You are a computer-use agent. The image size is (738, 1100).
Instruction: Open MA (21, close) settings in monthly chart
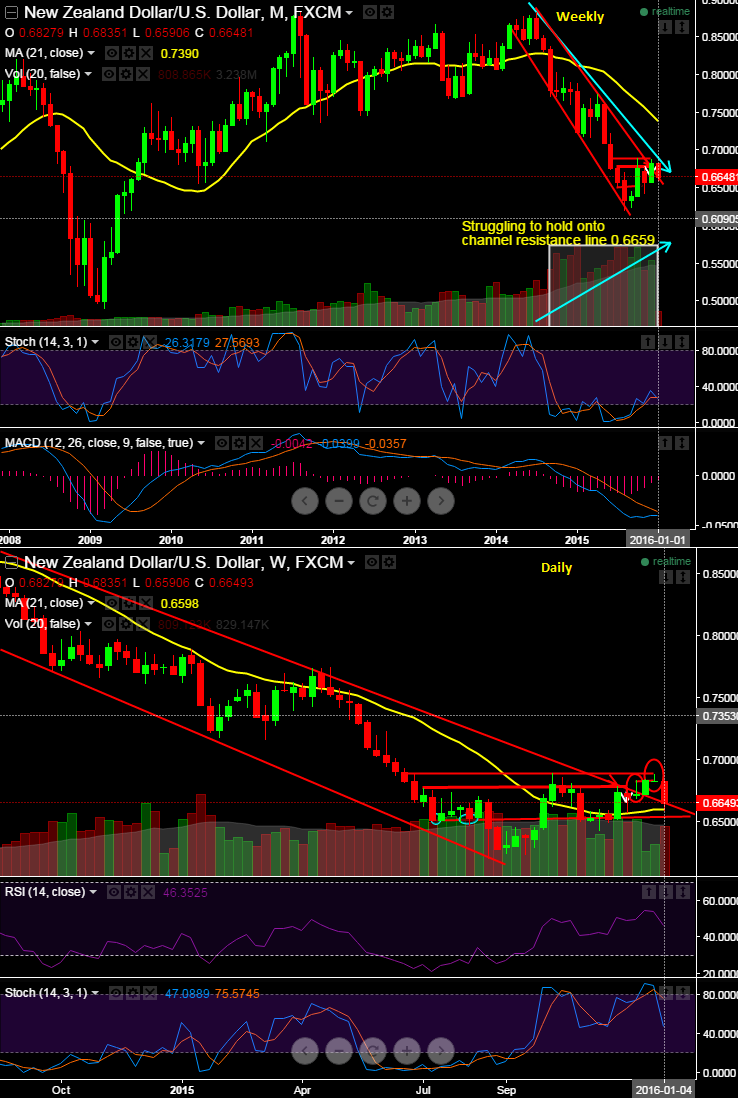129,53
